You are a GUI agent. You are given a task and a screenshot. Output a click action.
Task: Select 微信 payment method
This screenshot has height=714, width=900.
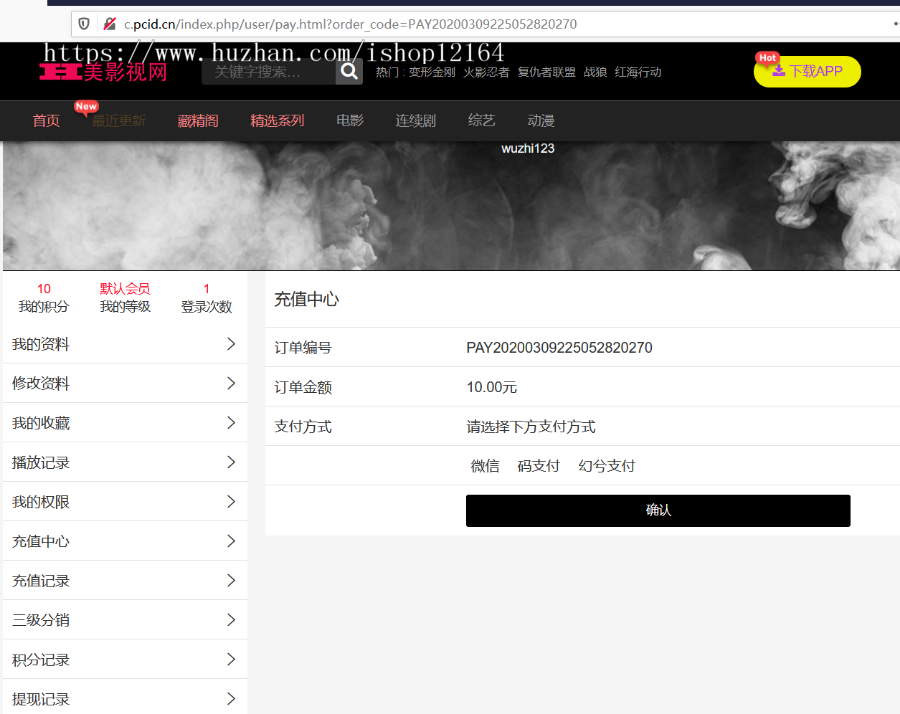tap(485, 466)
